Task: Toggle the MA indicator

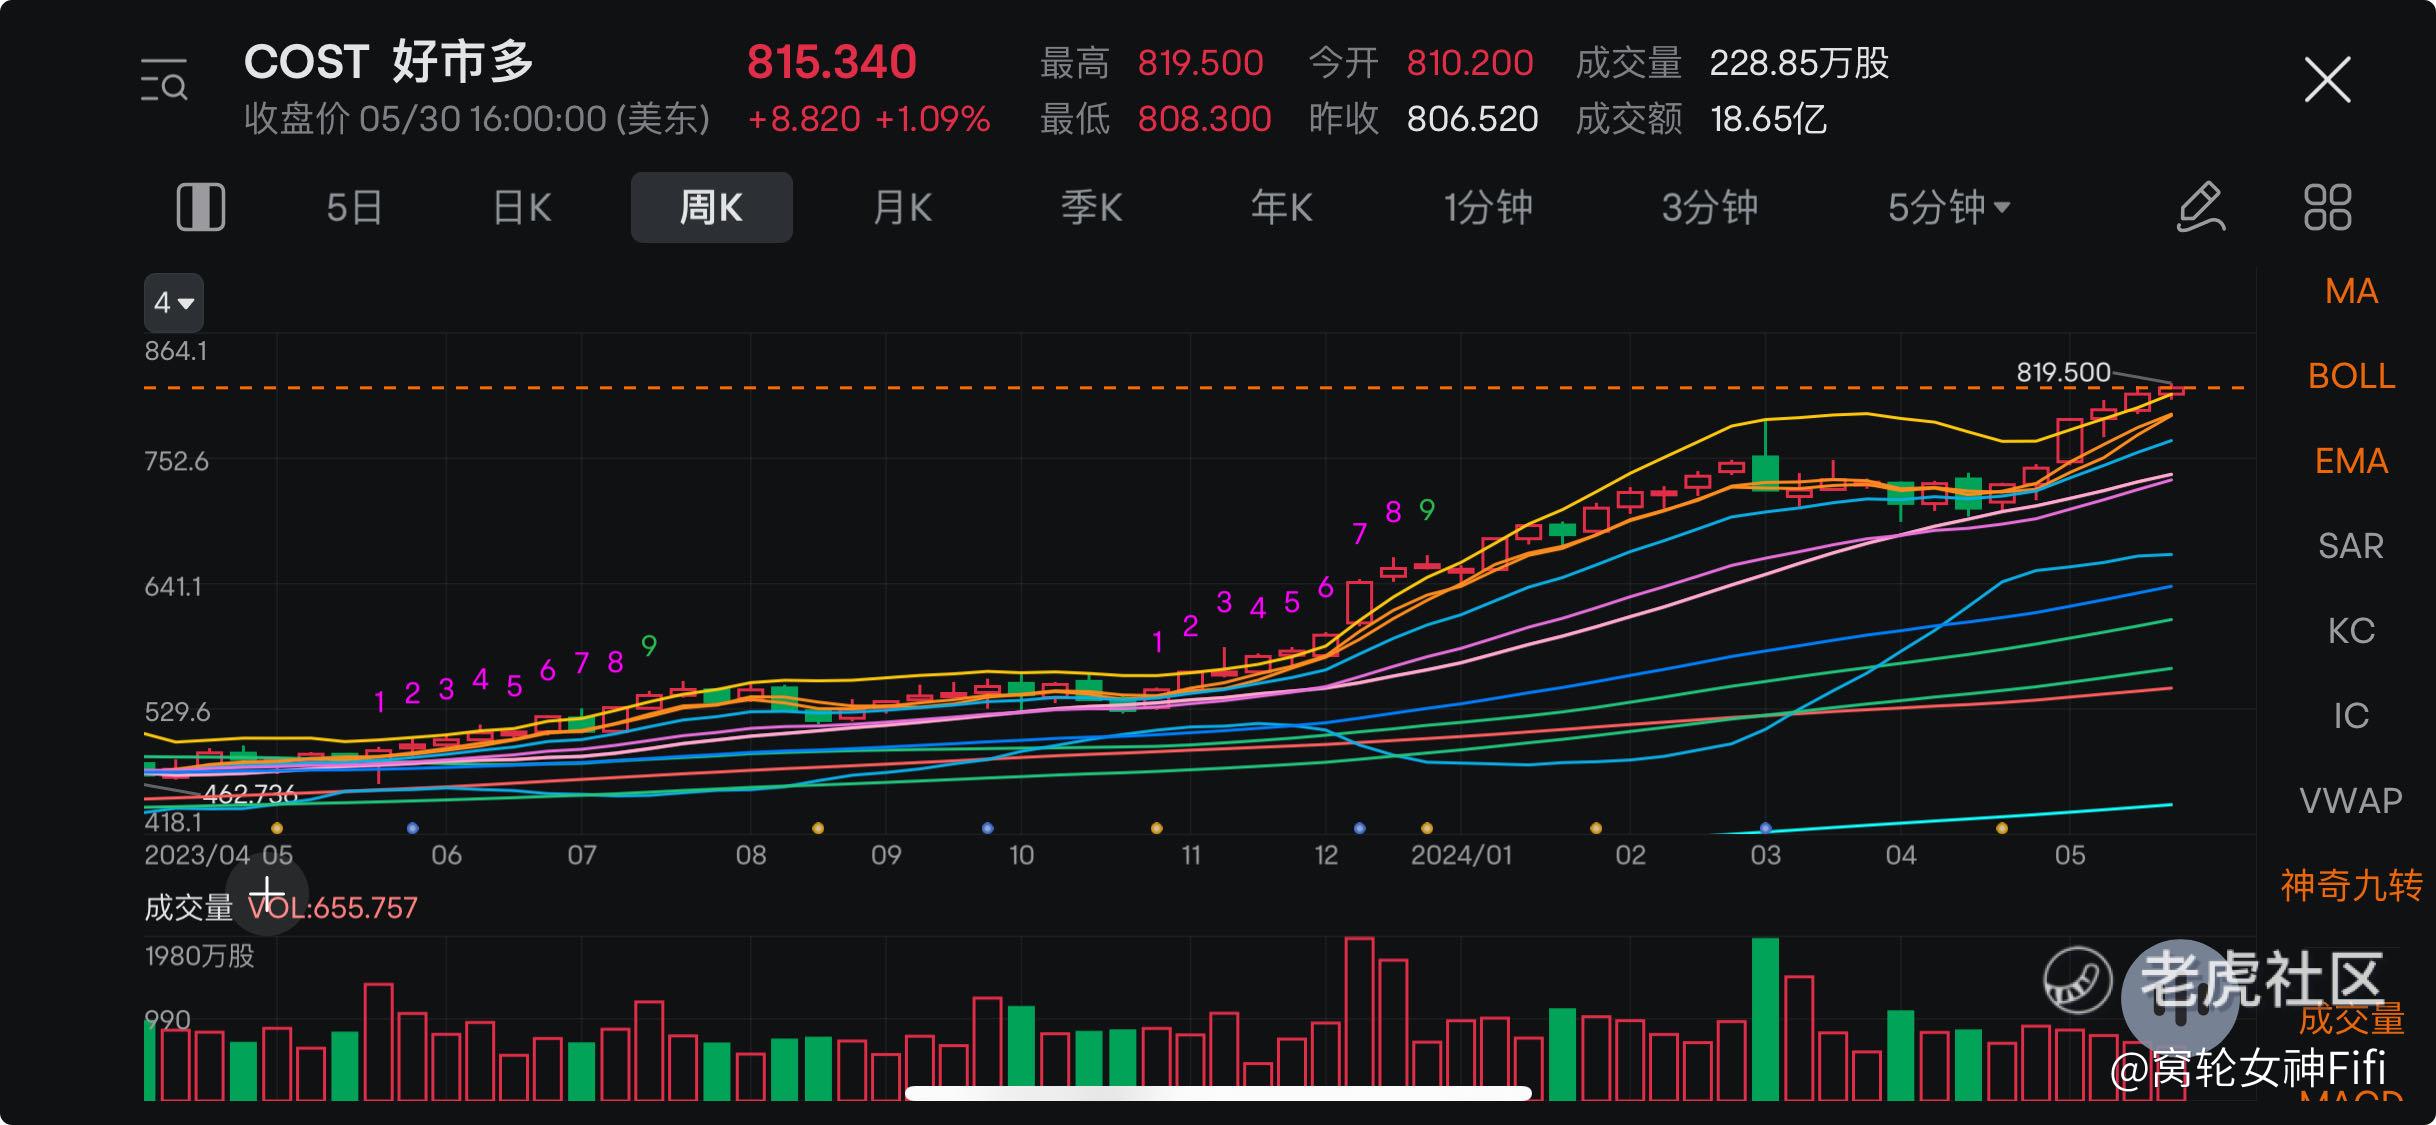Action: pos(2351,291)
